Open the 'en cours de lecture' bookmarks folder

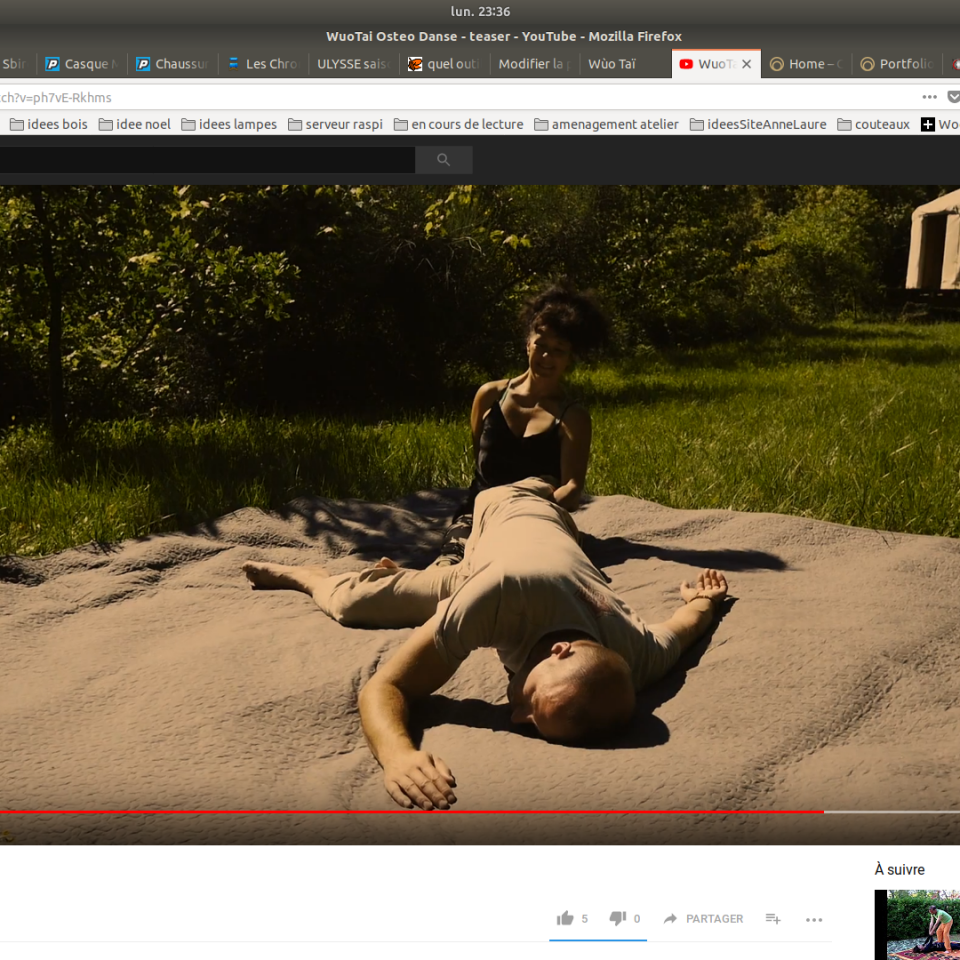pos(458,124)
